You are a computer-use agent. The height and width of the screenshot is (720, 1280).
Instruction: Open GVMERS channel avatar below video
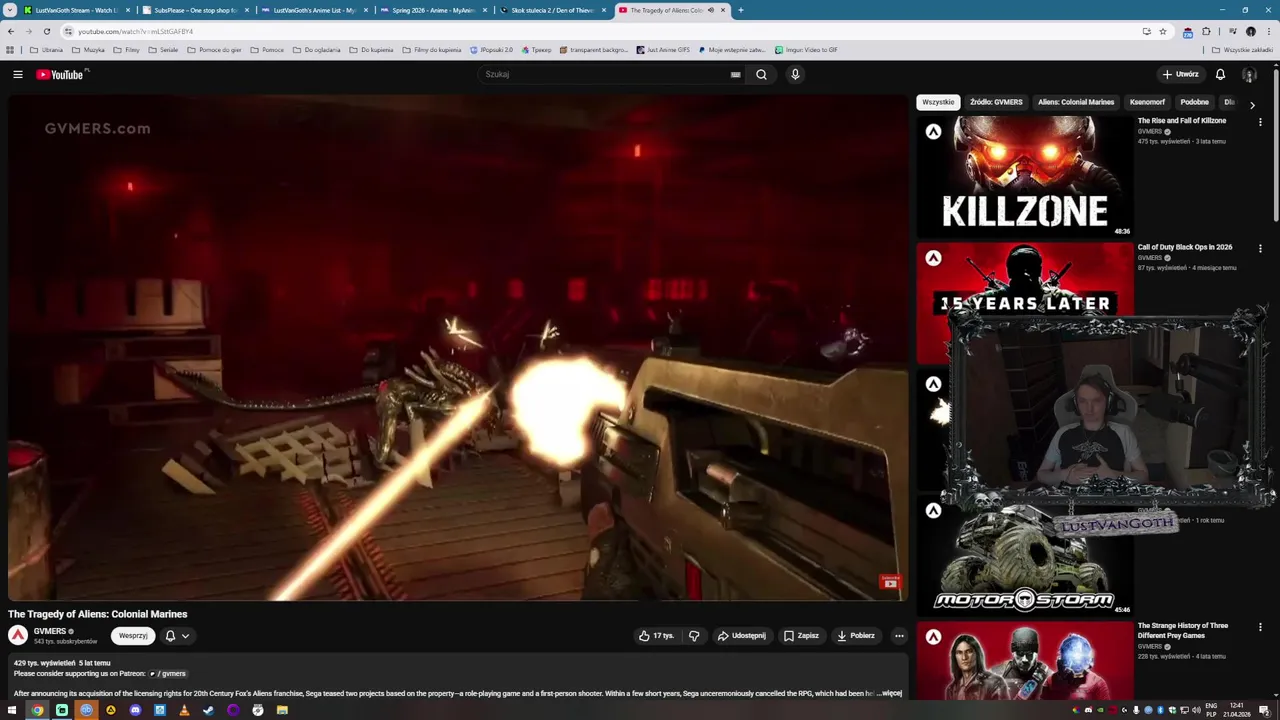tap(18, 635)
